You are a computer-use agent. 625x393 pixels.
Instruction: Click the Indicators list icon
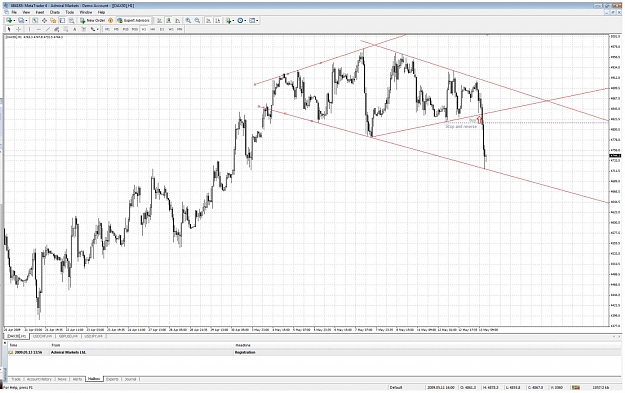(228, 20)
